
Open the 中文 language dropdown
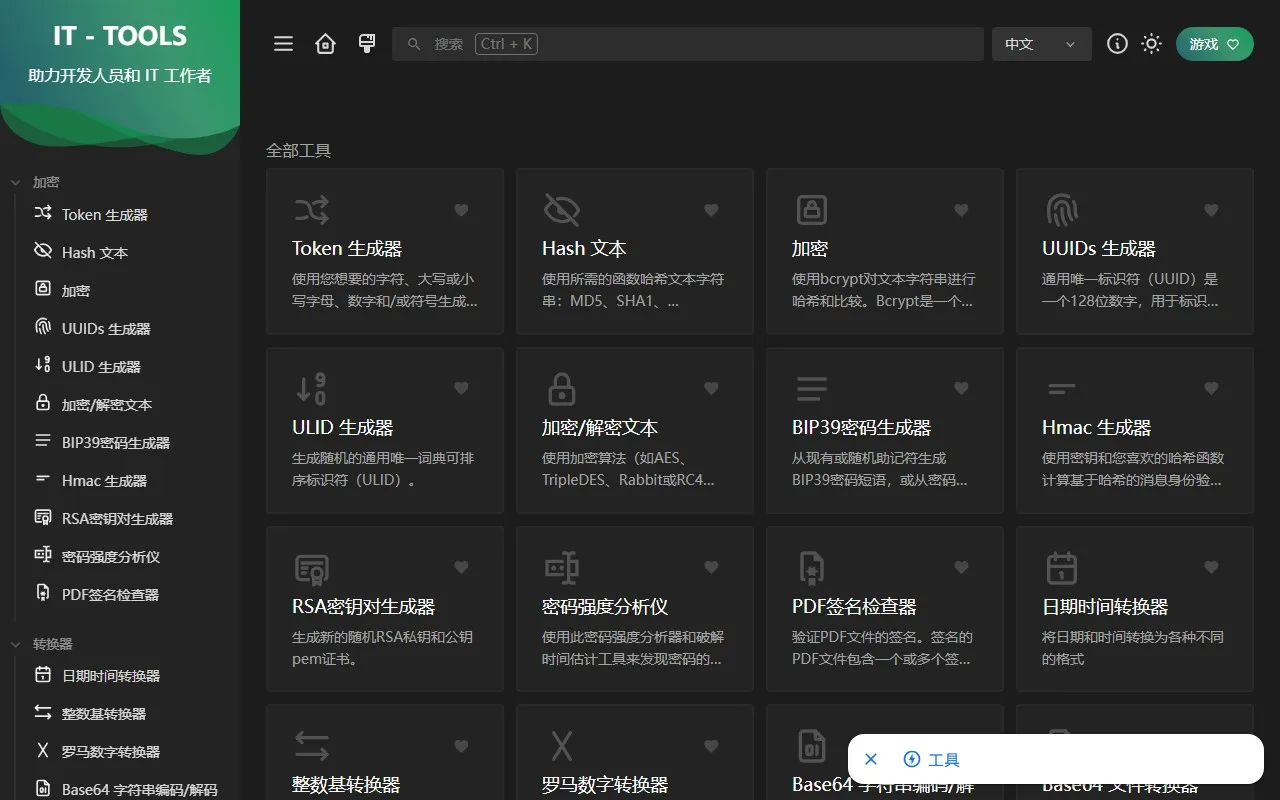pos(1041,44)
